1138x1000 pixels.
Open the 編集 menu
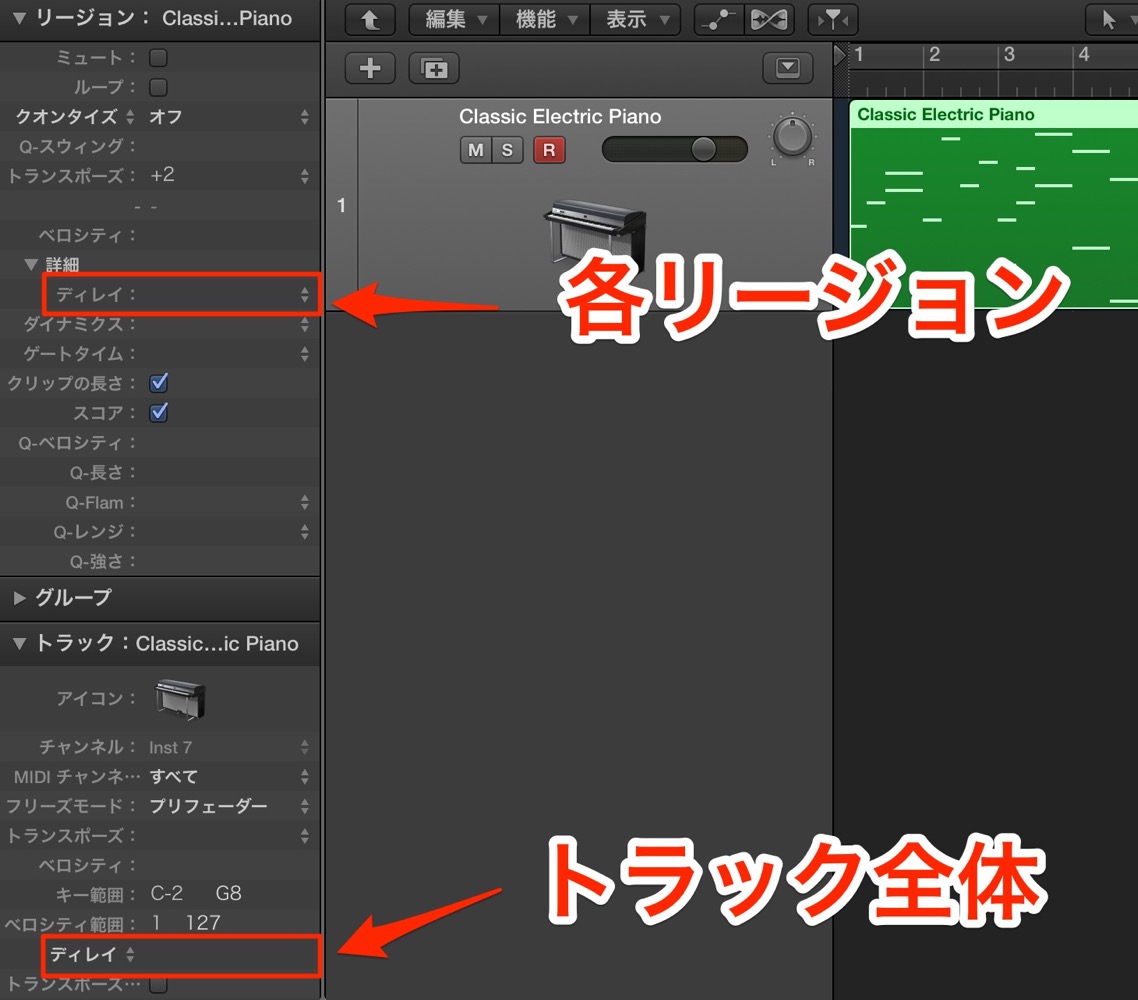pyautogui.click(x=454, y=20)
